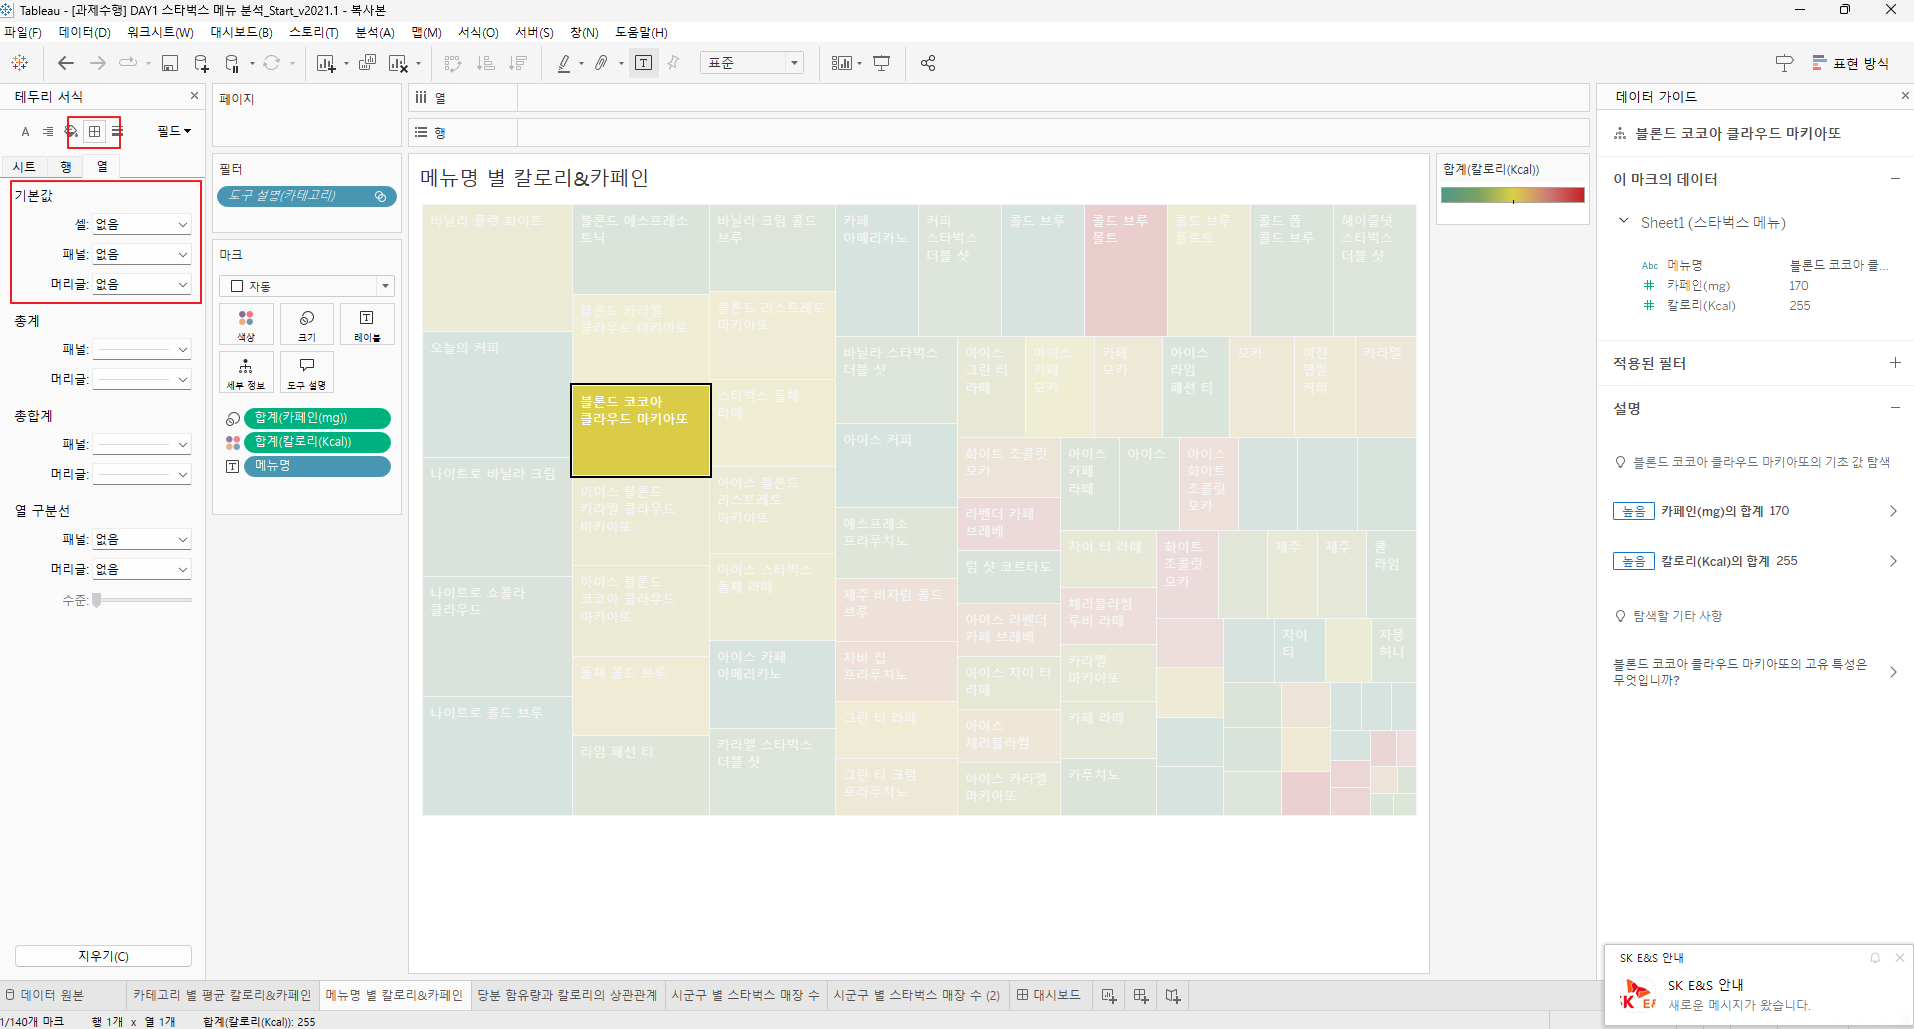Click the add new data source icon
The image size is (1914, 1029).
coord(201,63)
